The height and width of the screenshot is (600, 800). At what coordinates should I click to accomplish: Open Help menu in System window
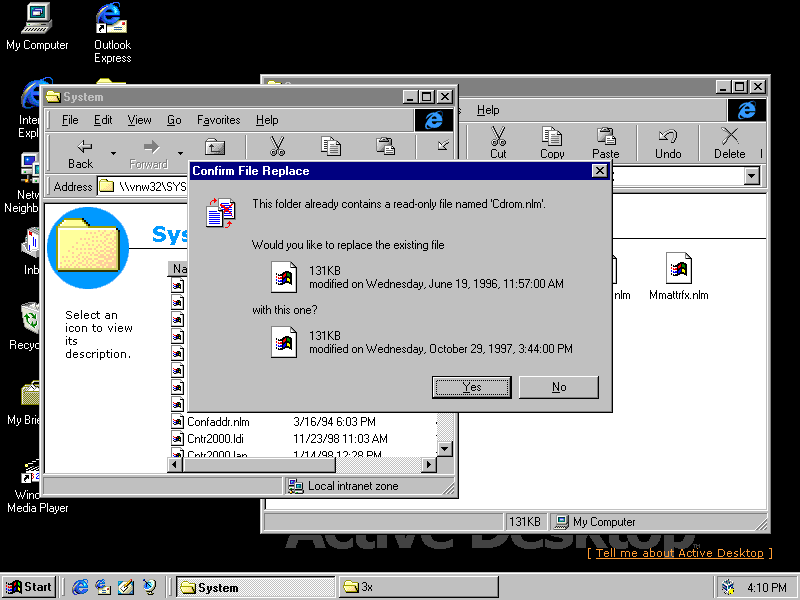[x=267, y=120]
